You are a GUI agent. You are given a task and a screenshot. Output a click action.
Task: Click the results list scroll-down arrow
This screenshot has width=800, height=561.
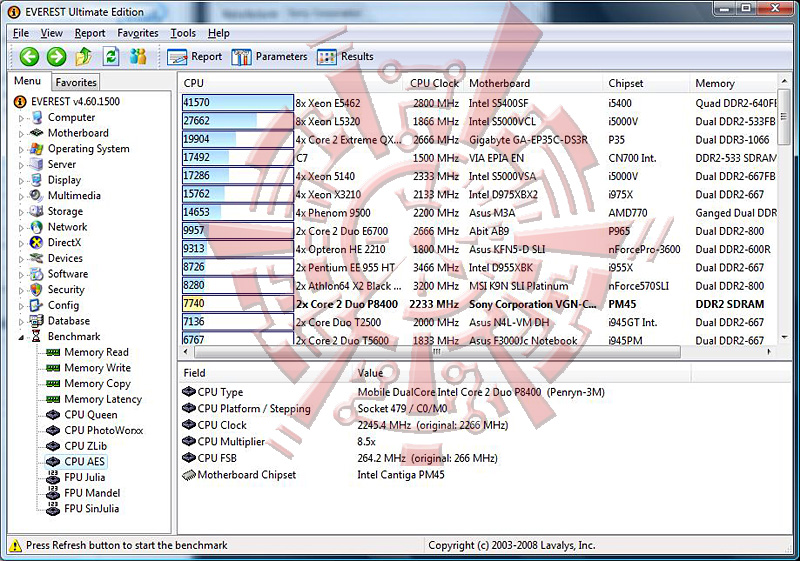point(784,338)
